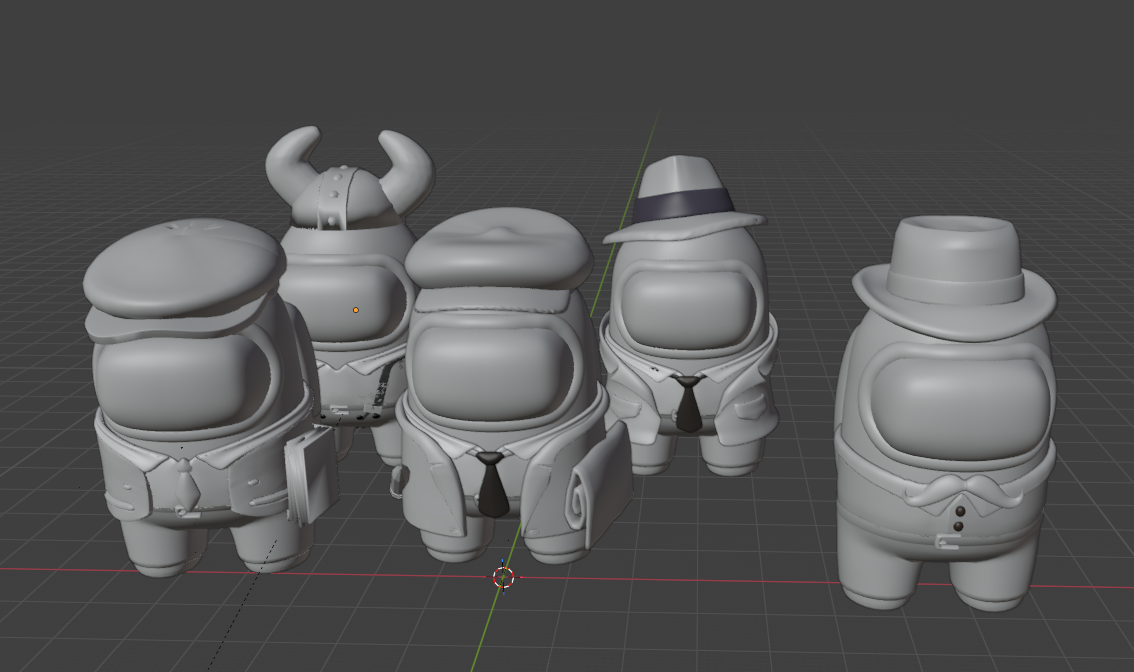Click the orange origin dot on the Viking crewmate
This screenshot has width=1134, height=672.
coord(356,310)
